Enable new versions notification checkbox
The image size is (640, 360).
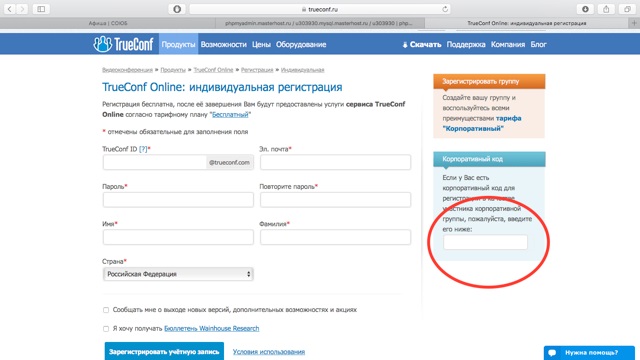point(106,310)
